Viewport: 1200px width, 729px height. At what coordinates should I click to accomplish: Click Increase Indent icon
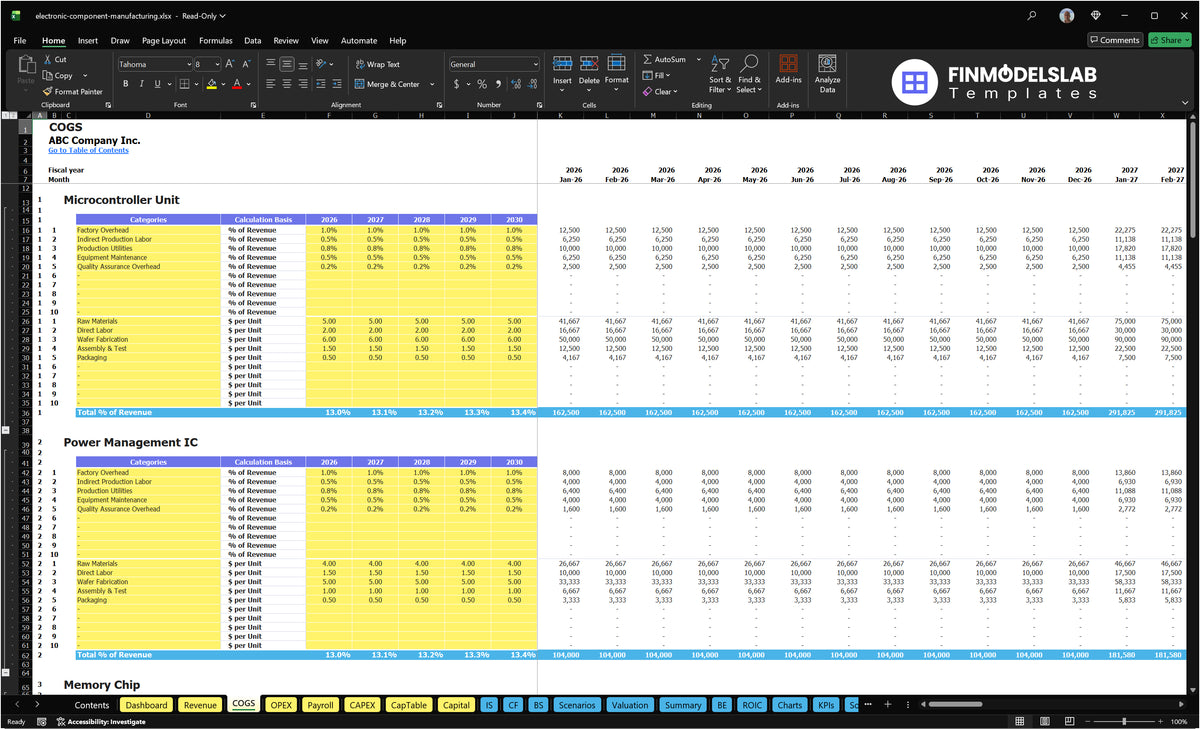[x=337, y=84]
